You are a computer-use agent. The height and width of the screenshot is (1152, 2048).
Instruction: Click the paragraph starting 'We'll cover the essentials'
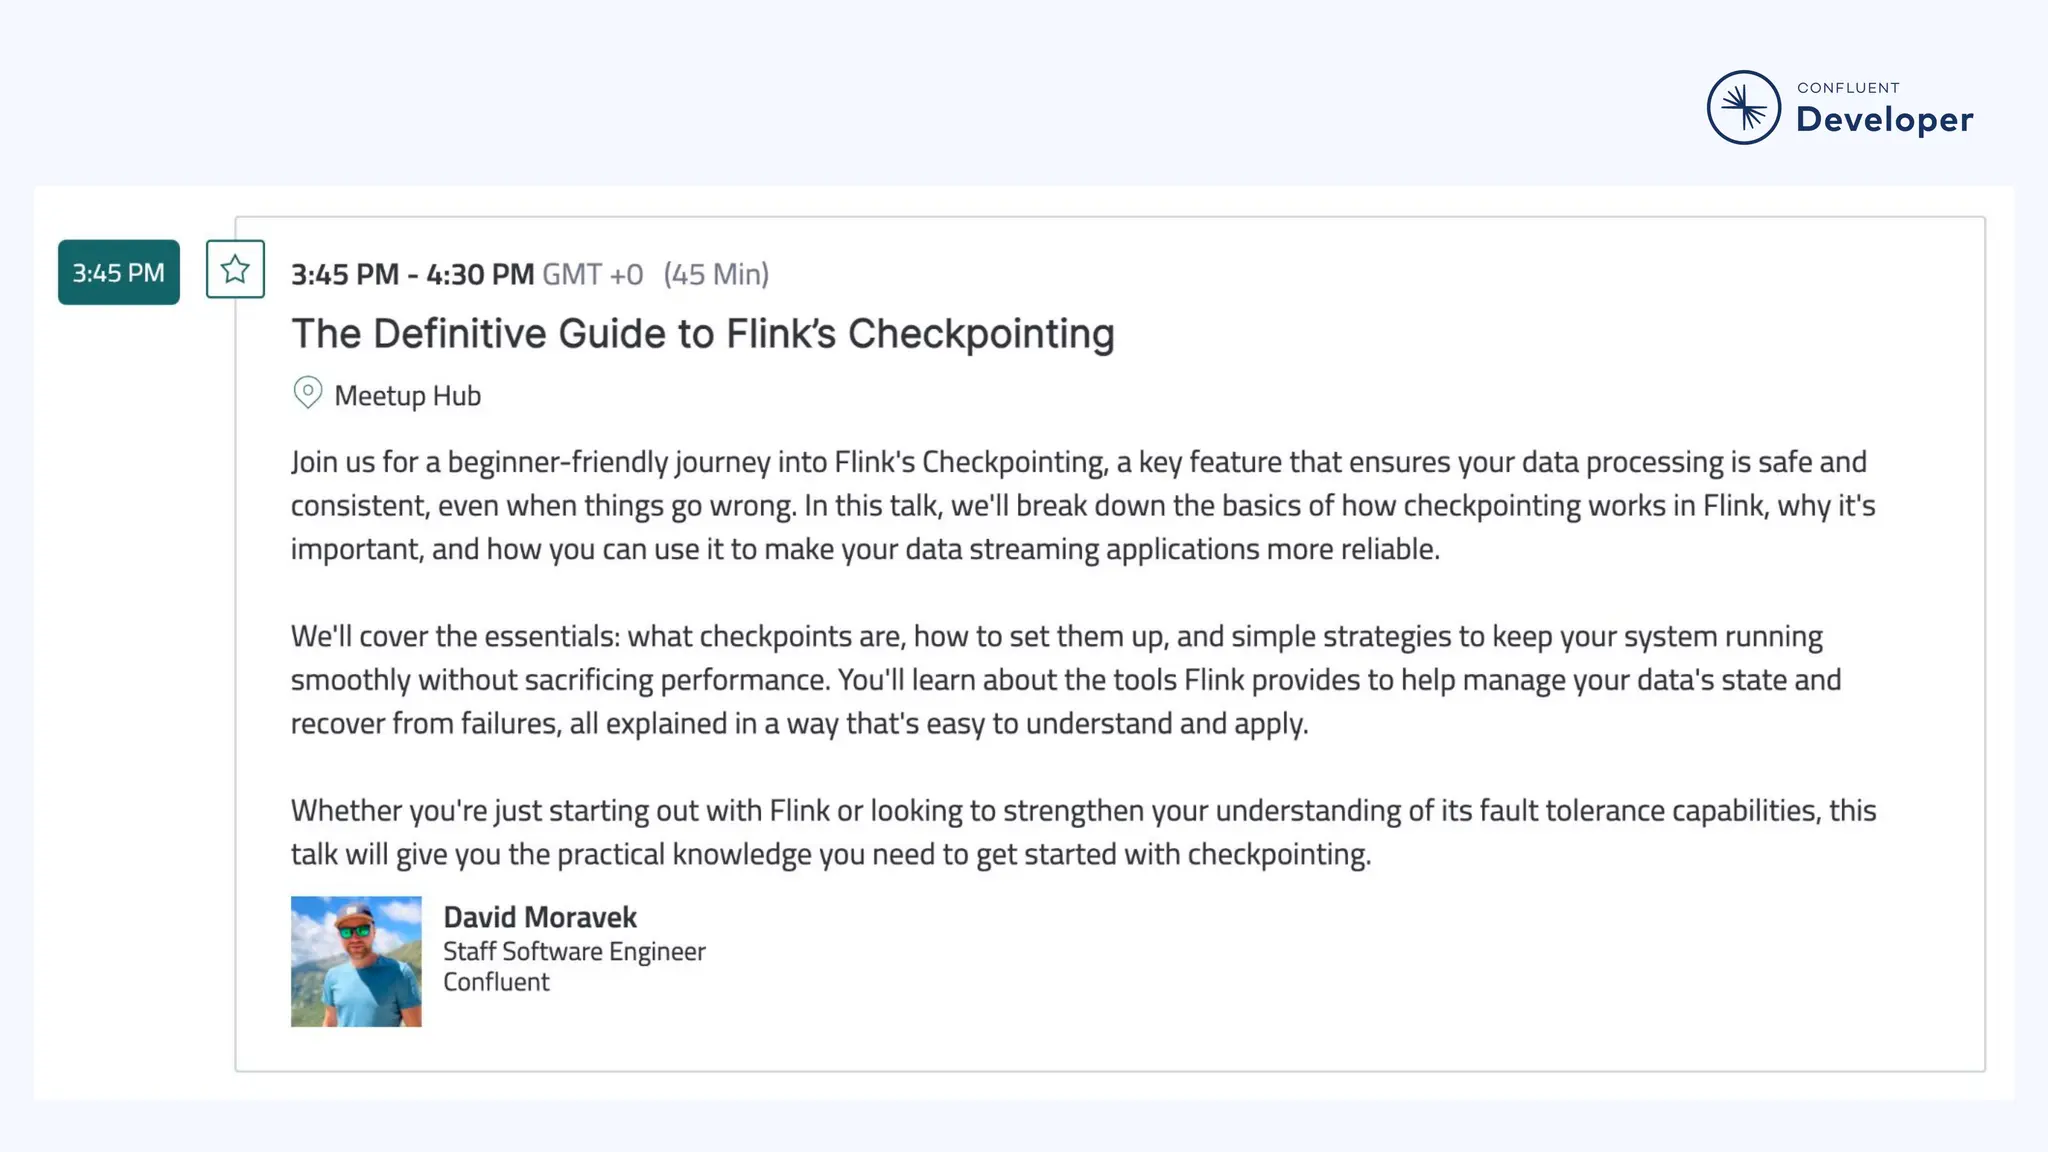1065,679
